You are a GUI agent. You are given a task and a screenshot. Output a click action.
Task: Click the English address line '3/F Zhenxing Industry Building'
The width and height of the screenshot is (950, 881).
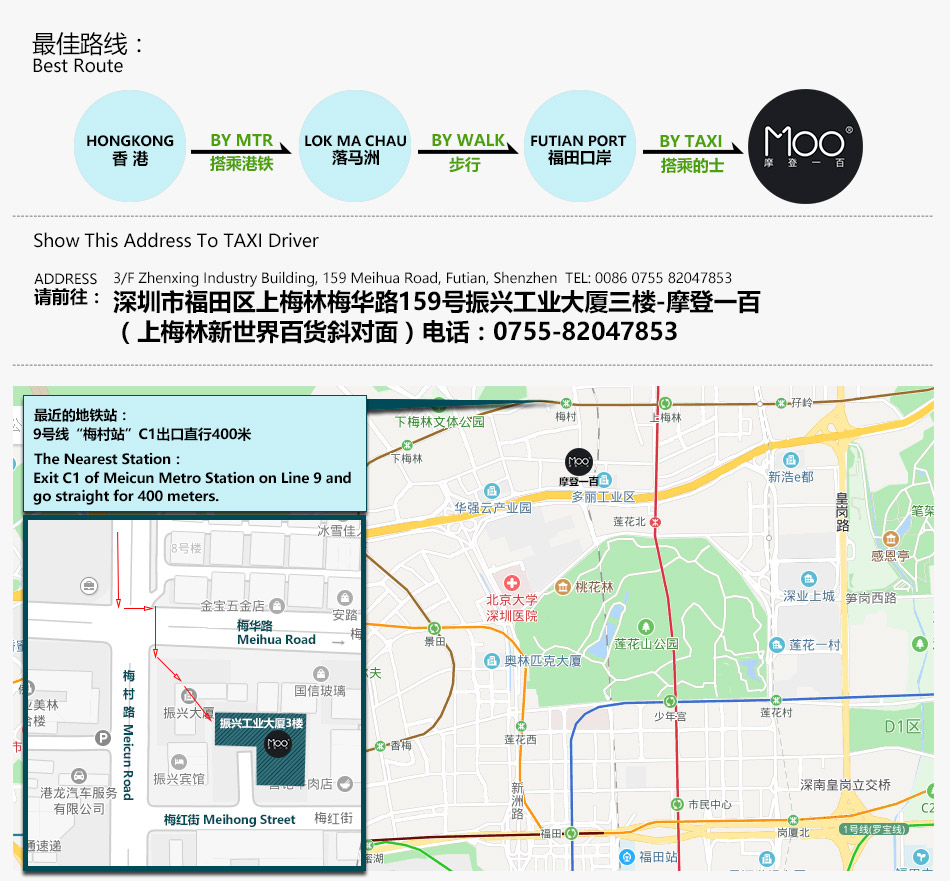pyautogui.click(x=335, y=278)
